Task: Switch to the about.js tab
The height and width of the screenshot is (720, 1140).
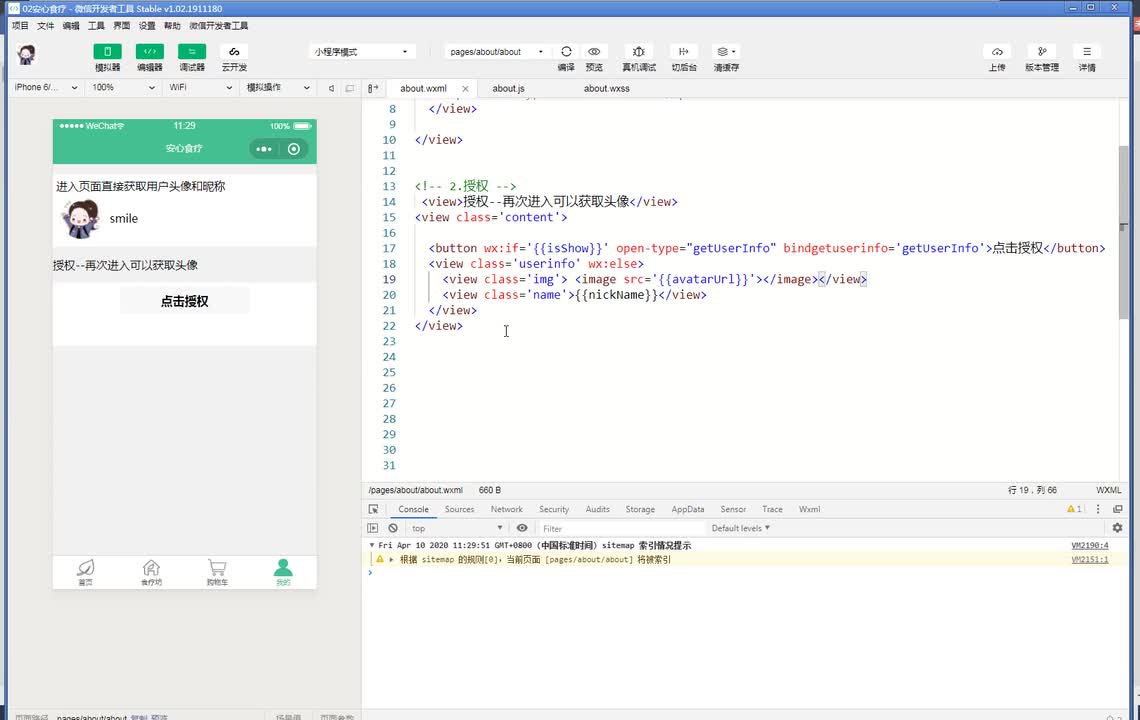Action: [508, 88]
